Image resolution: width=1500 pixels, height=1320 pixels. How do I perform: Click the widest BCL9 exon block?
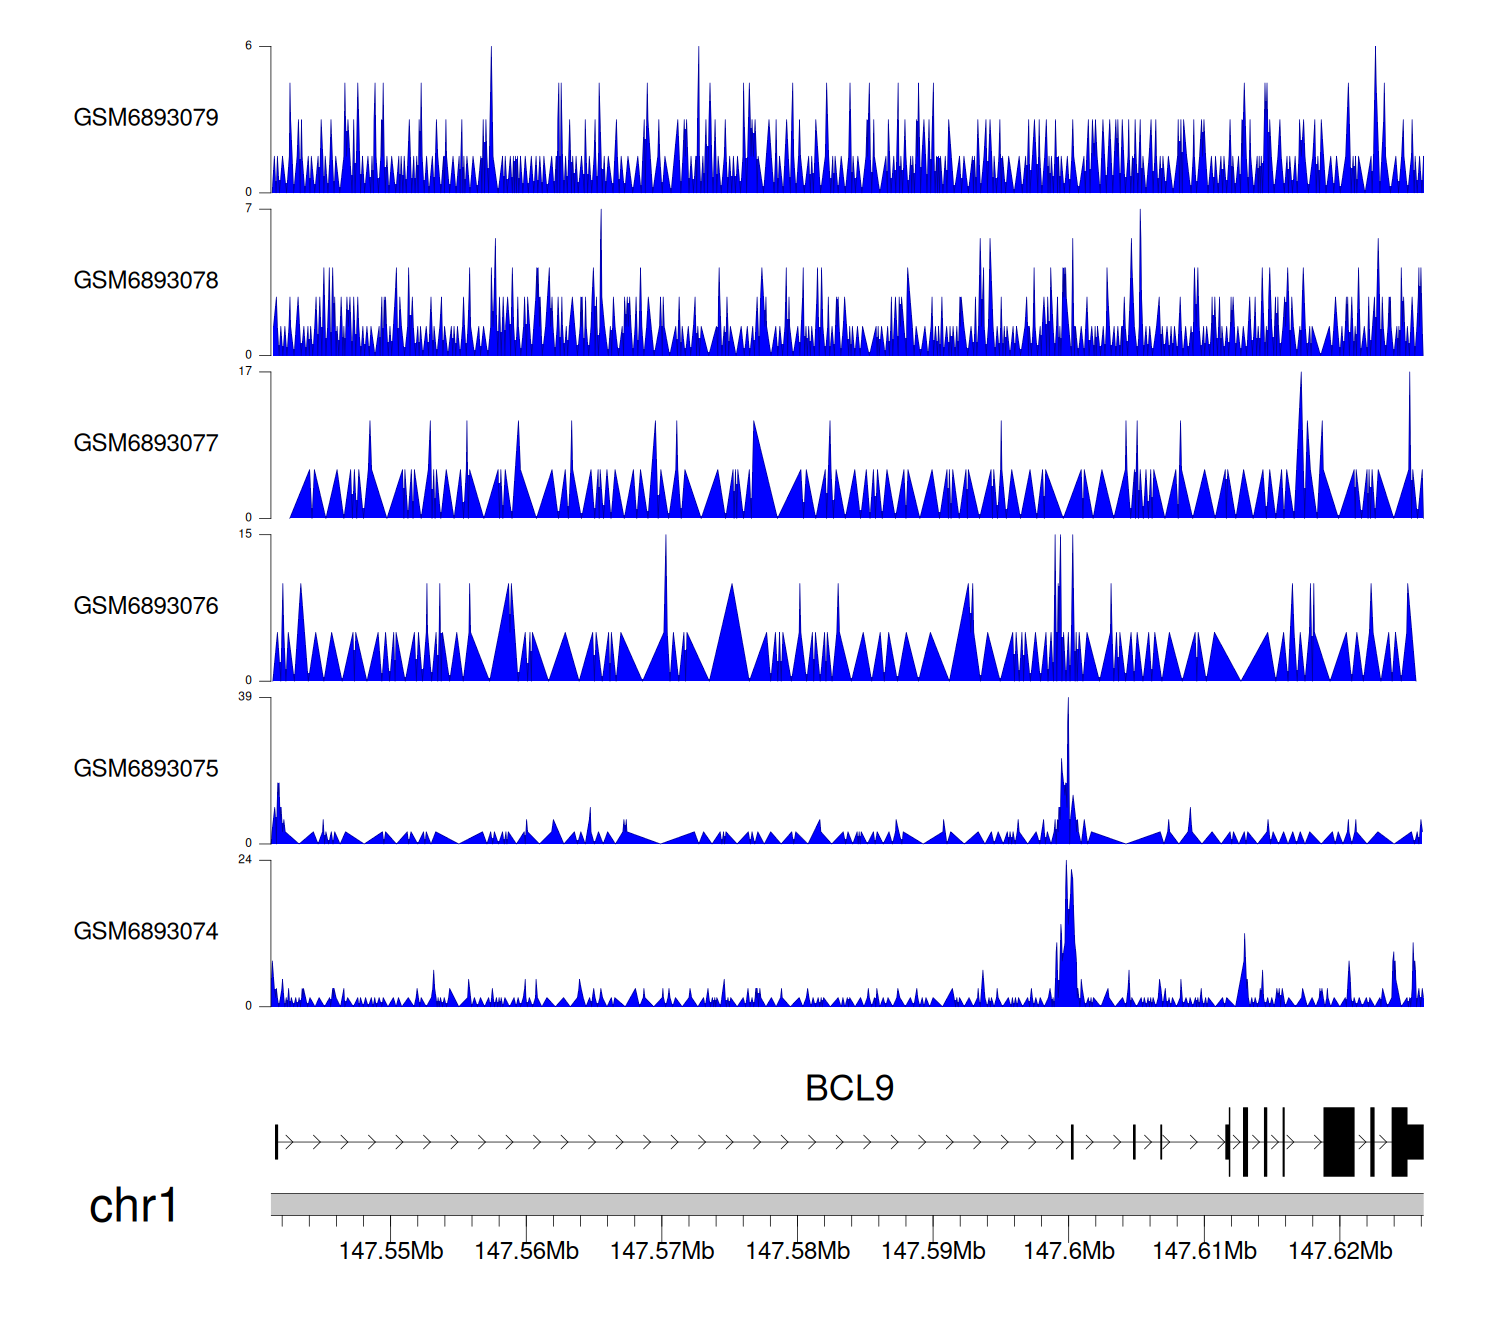pyautogui.click(x=1339, y=1141)
